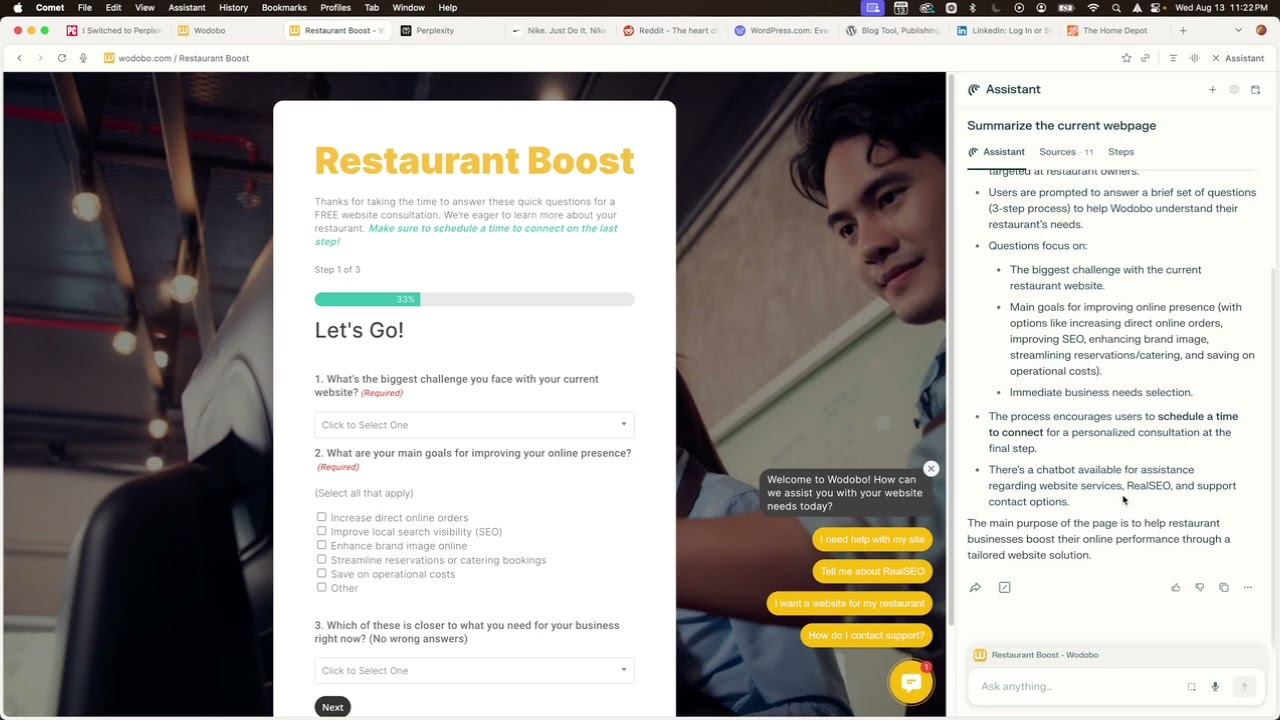Open the answer's more options menu

[1247, 587]
